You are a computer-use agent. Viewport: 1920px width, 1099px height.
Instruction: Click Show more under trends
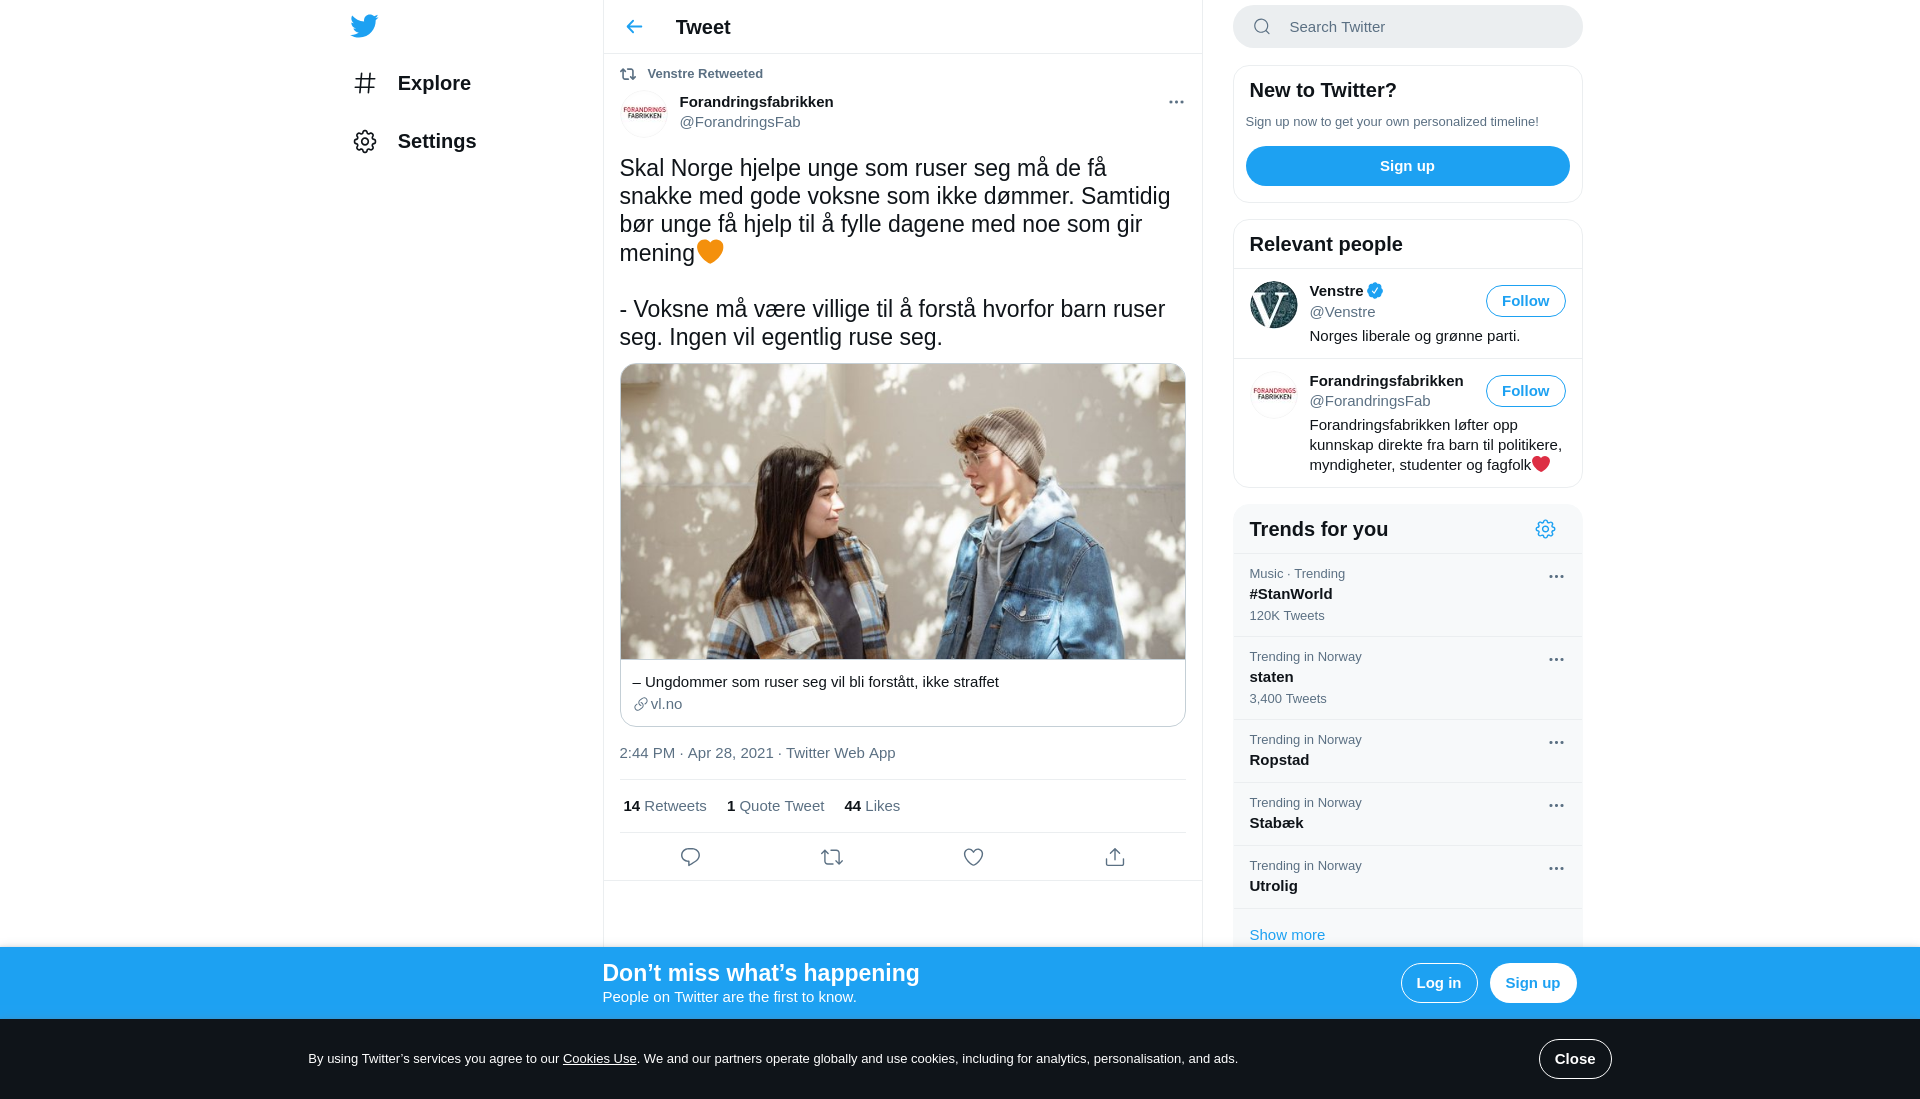pyautogui.click(x=1287, y=935)
